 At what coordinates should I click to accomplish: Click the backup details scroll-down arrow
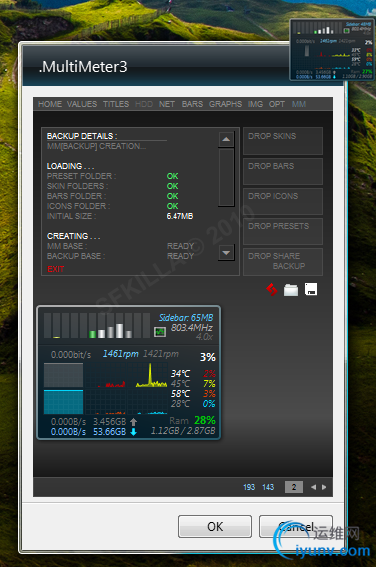click(x=226, y=252)
